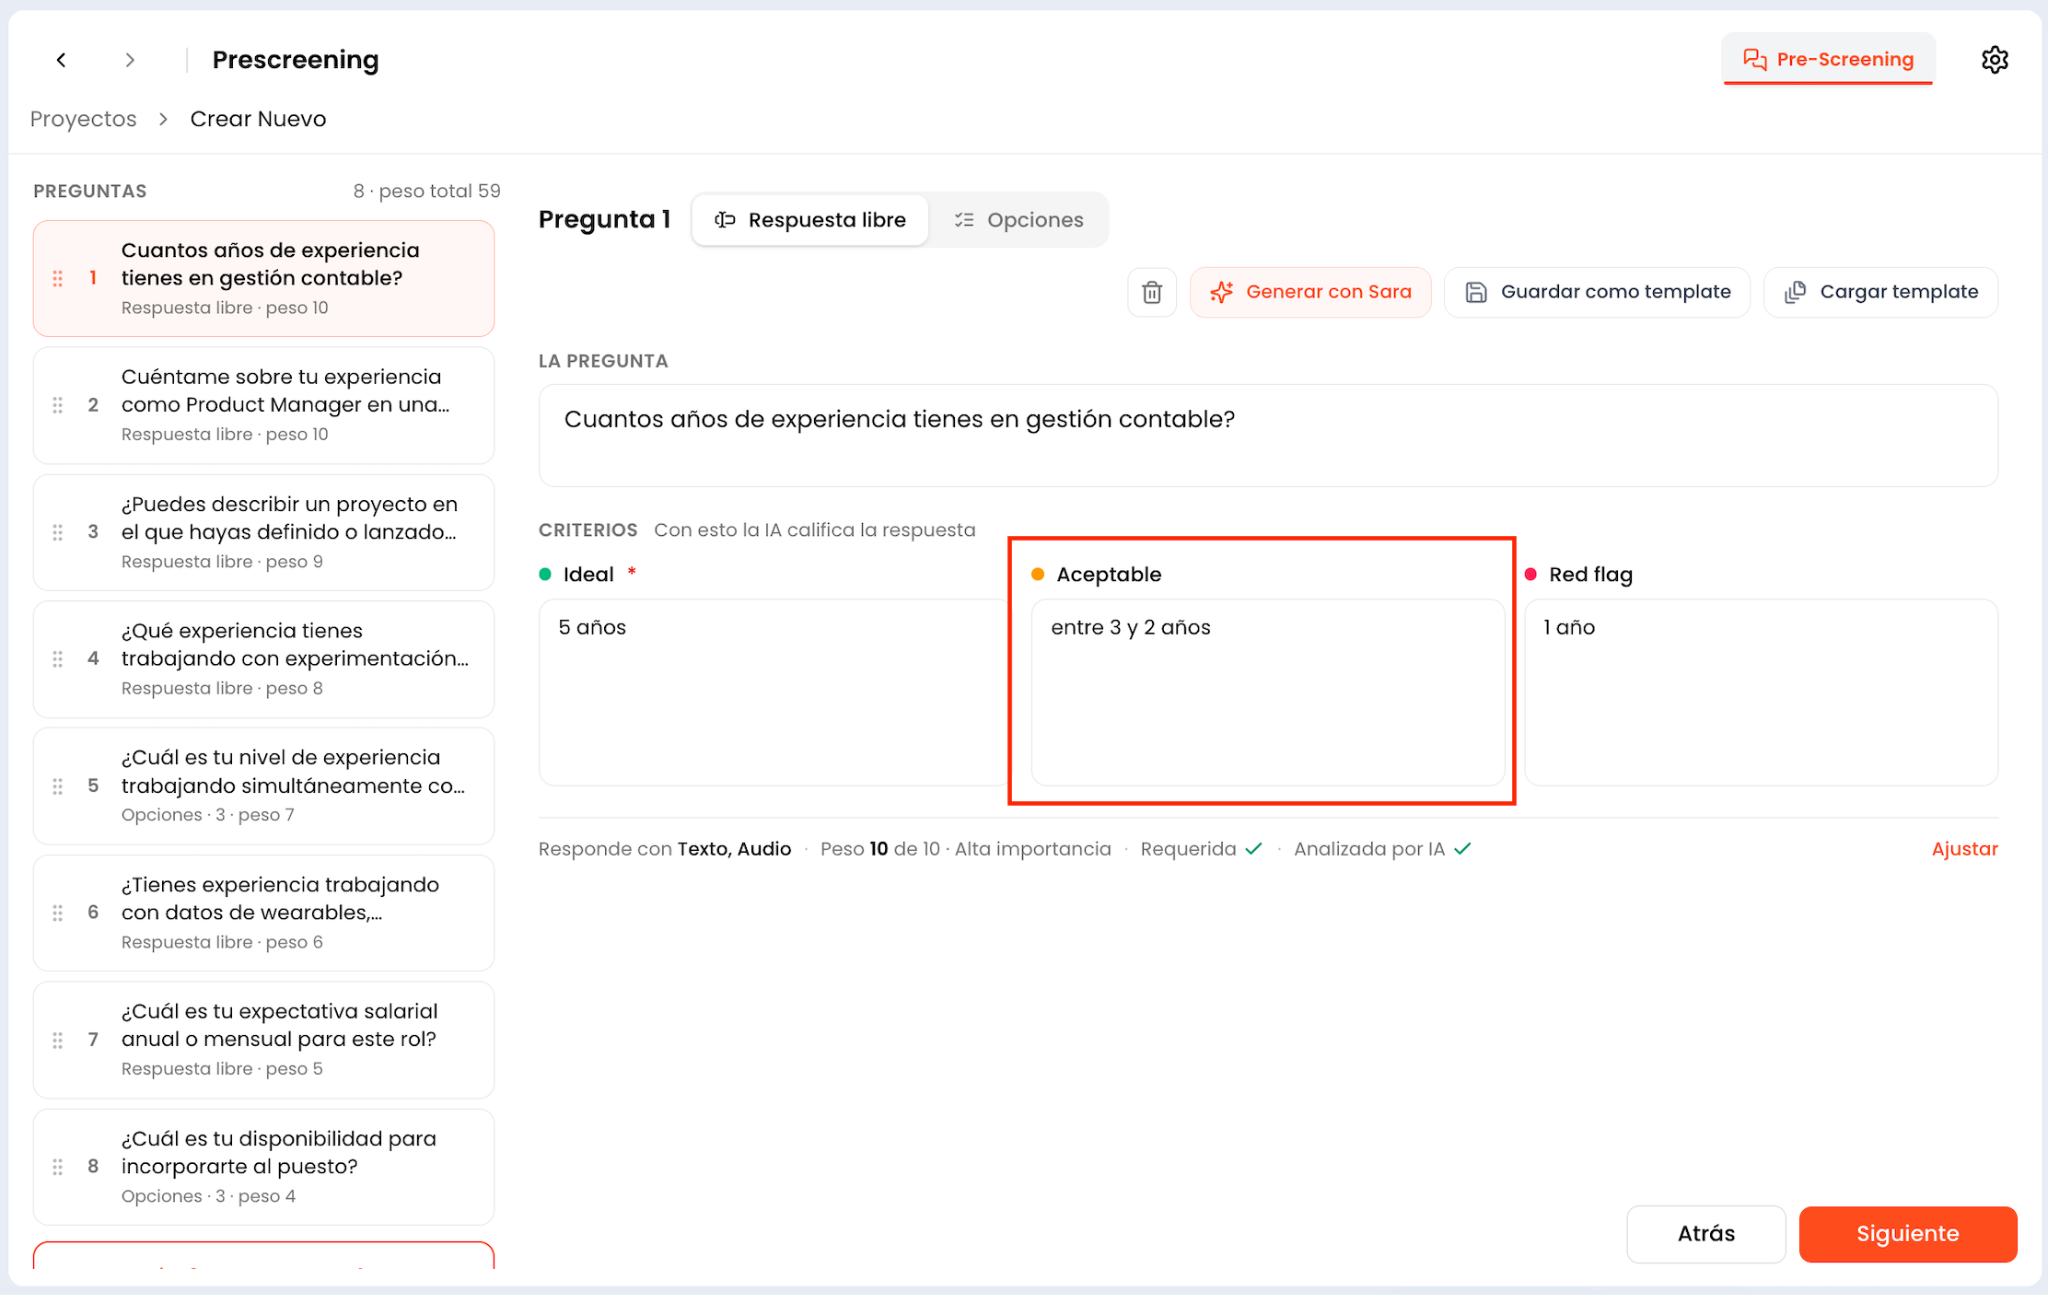Open settings gear icon
The width and height of the screenshot is (2048, 1295).
pos(1994,60)
